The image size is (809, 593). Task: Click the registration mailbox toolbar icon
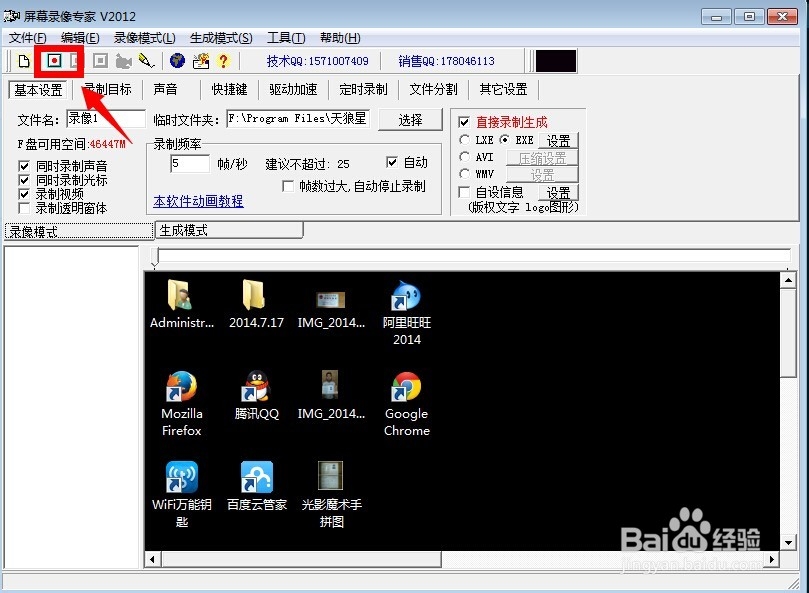coord(201,61)
